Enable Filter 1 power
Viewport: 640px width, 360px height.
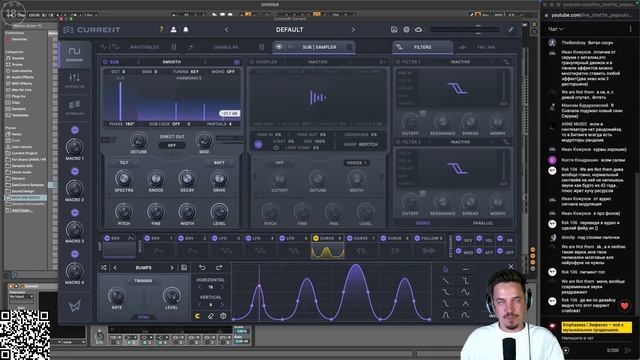point(398,62)
